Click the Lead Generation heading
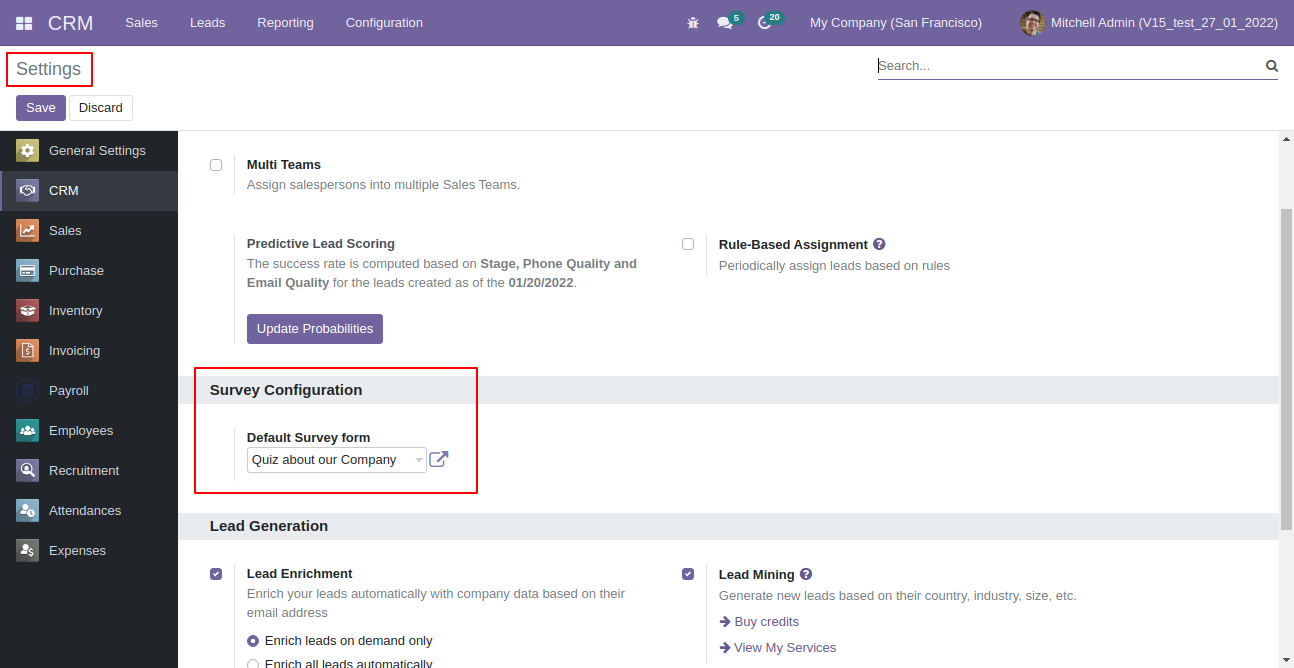 click(x=269, y=526)
